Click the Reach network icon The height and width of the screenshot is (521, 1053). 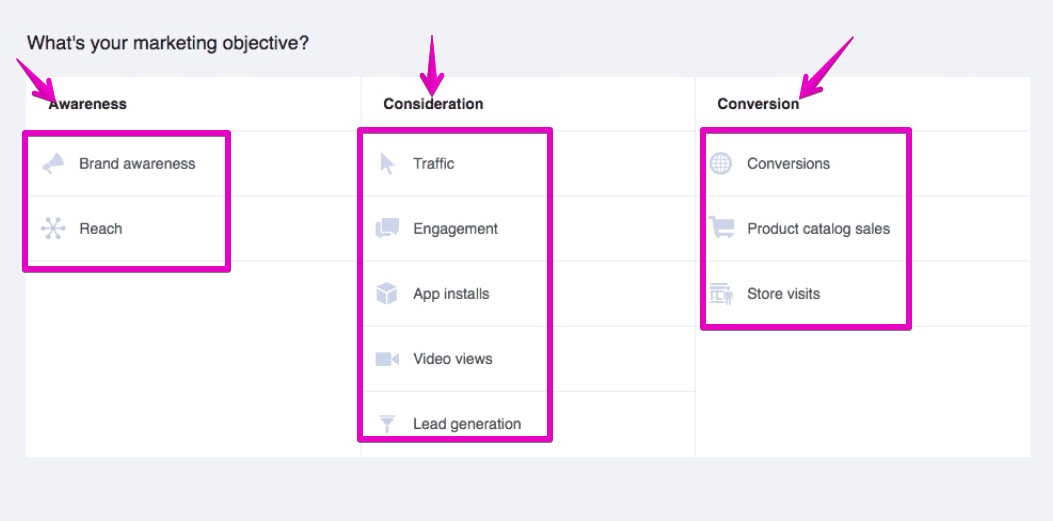click(53, 229)
